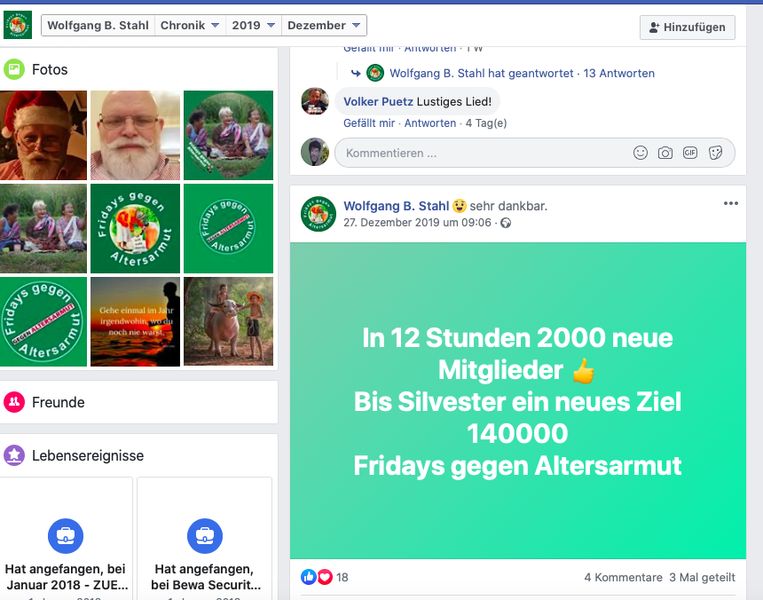Insert an emoji in the comment box

tap(640, 153)
